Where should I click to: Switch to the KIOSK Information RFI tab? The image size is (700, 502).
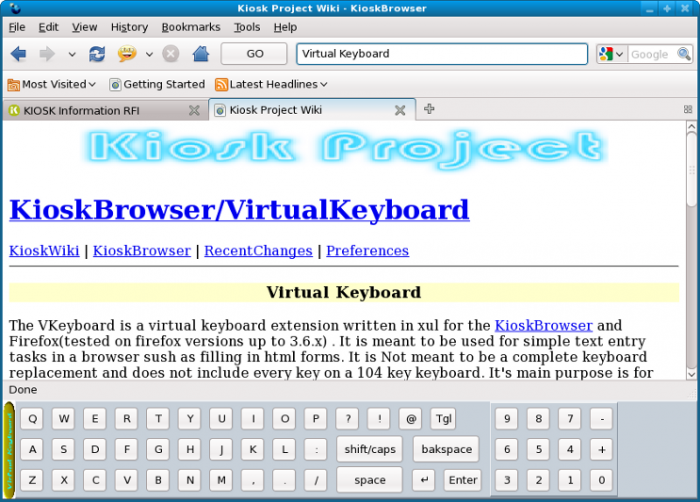98,110
